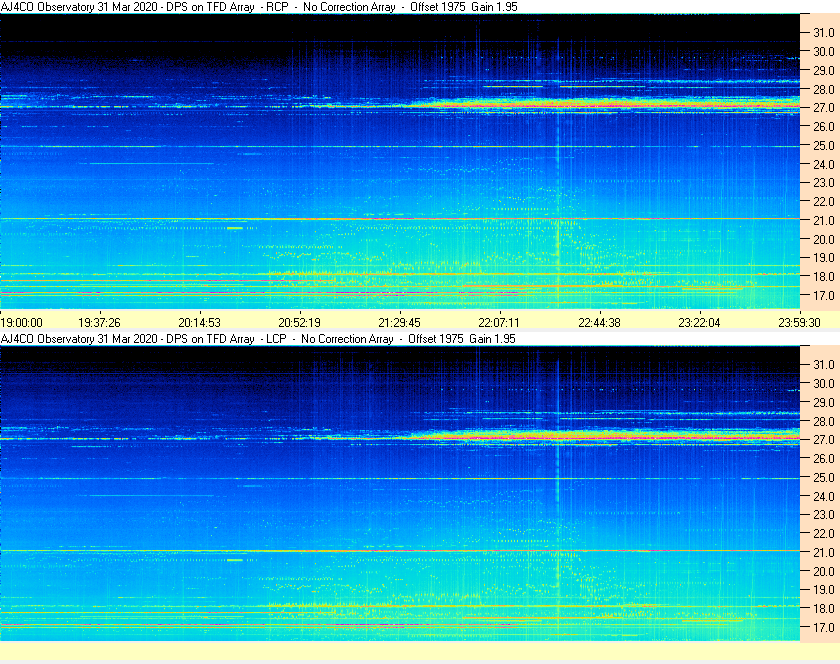Select the 23:22:04 time axis label

click(700, 323)
